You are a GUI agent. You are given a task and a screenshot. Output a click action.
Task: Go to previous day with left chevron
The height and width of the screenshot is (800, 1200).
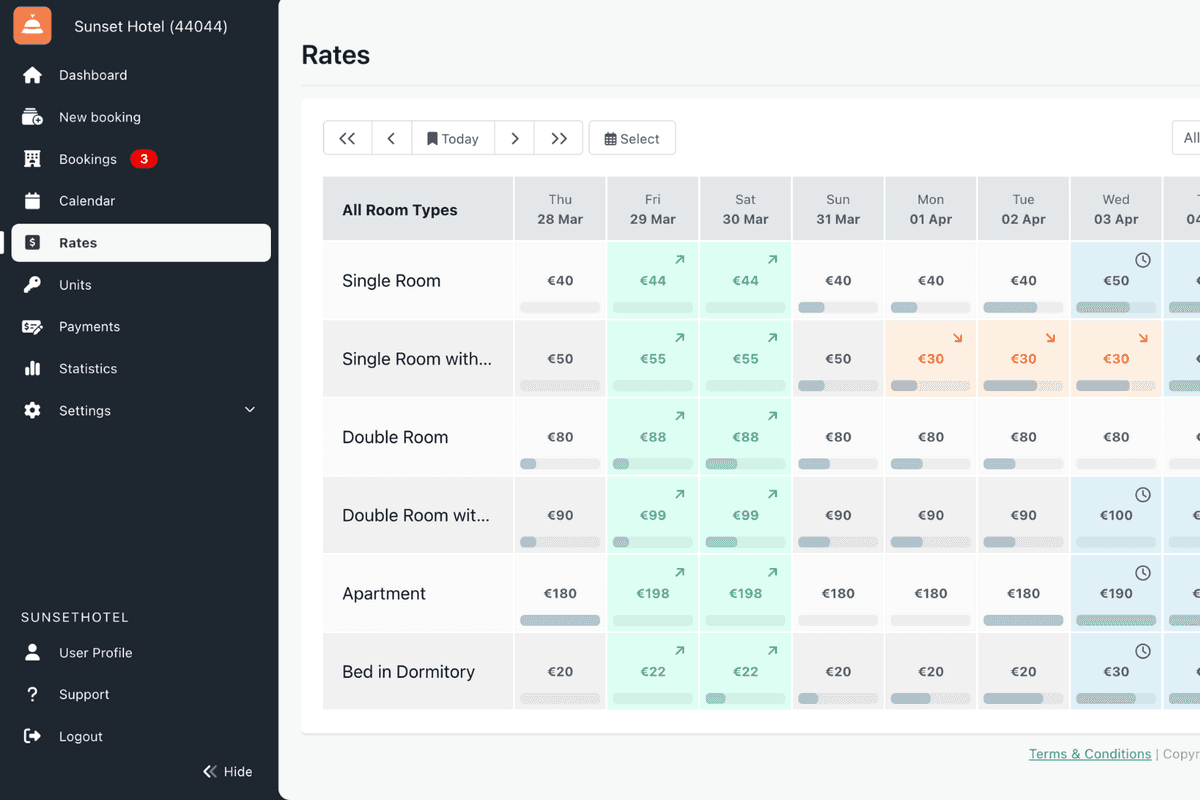(391, 139)
